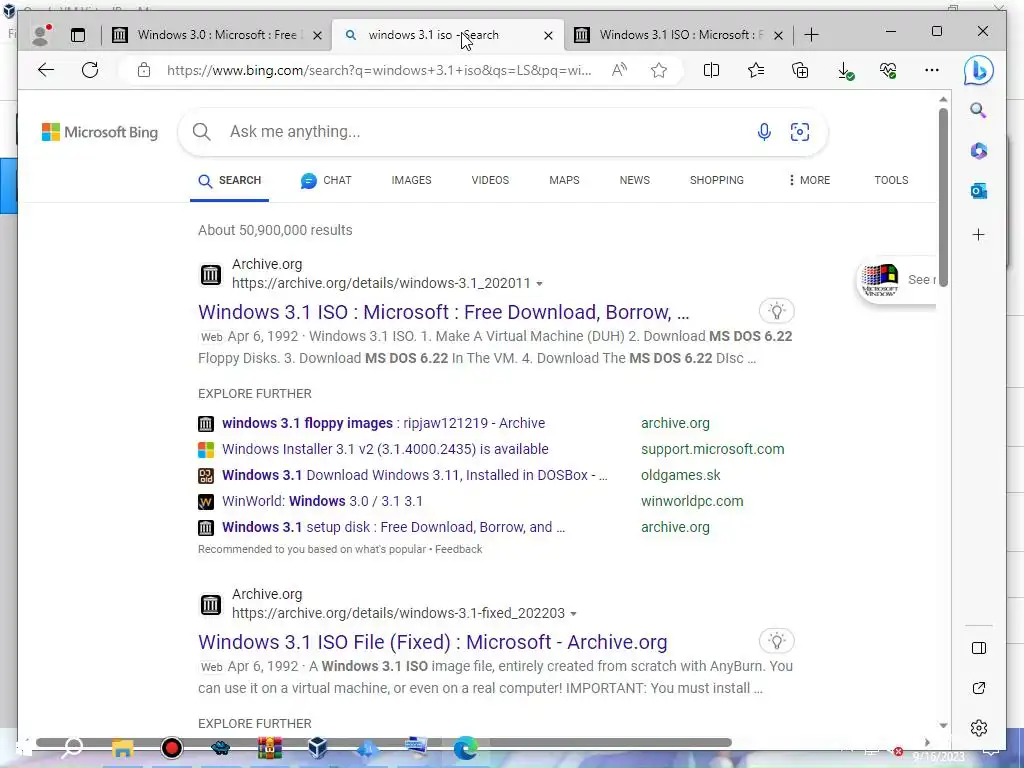Show insights bulb for Windows 3.1 ISO File (Fixed)

[x=776, y=641]
